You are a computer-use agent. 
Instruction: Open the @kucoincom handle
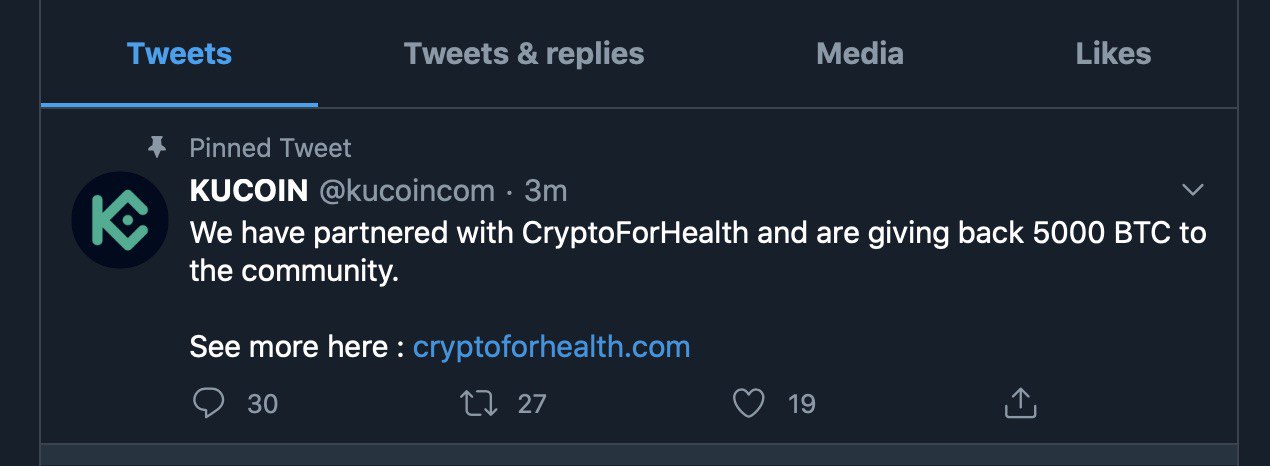tap(406, 190)
